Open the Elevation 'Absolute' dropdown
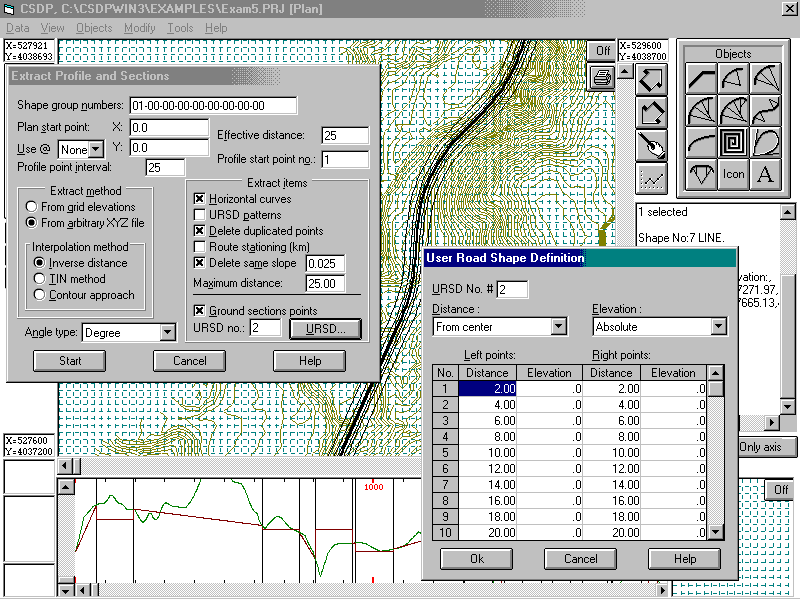 [x=718, y=327]
